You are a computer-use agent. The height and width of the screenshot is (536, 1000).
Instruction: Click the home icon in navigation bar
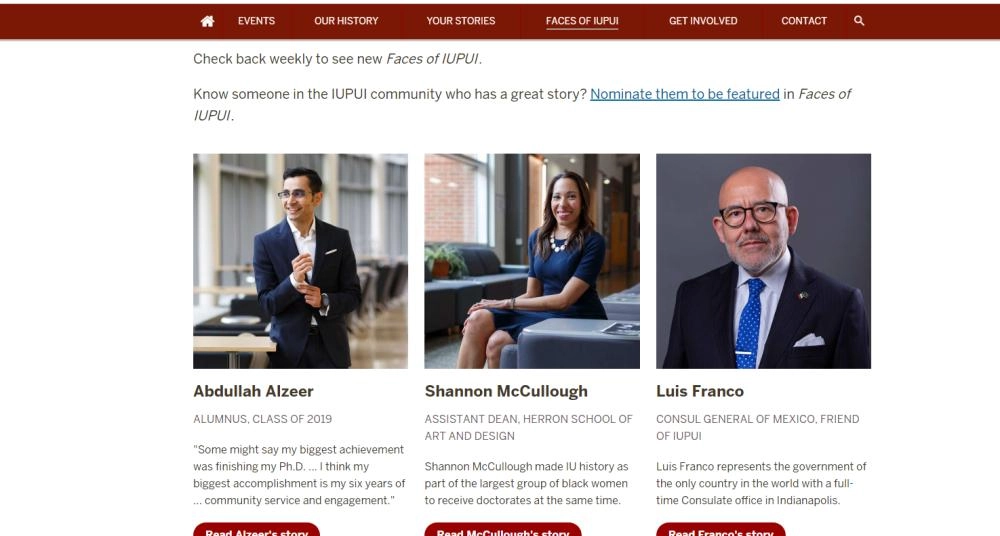pos(207,21)
